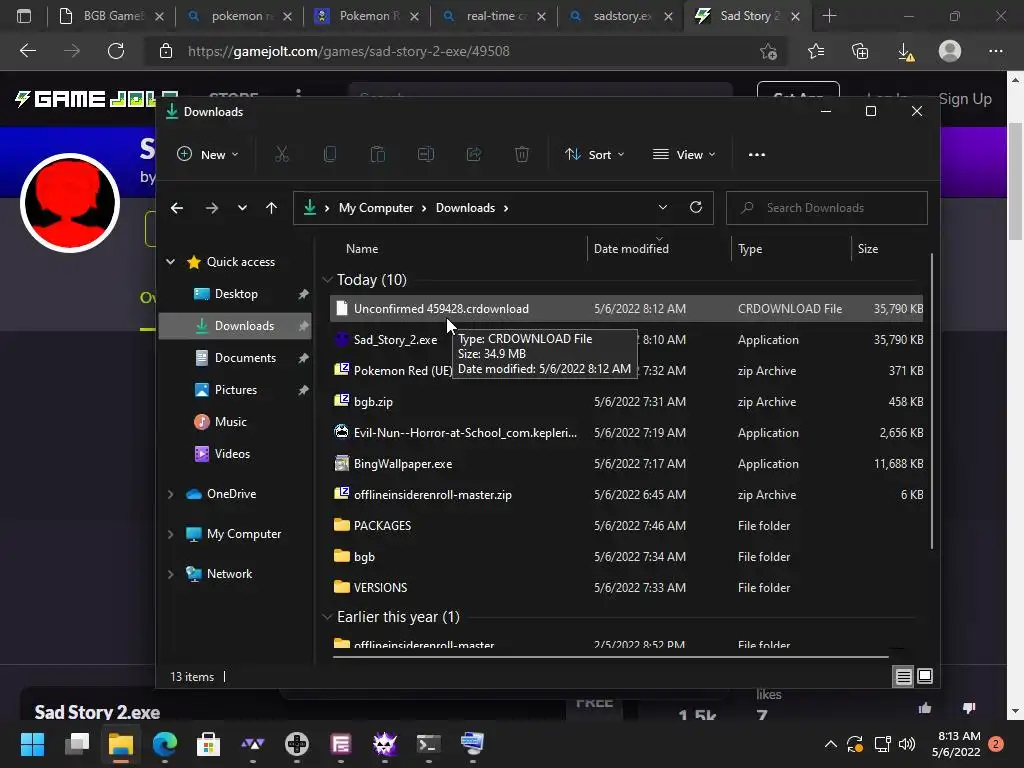Click My Computer in address breadcrumb

coord(376,208)
